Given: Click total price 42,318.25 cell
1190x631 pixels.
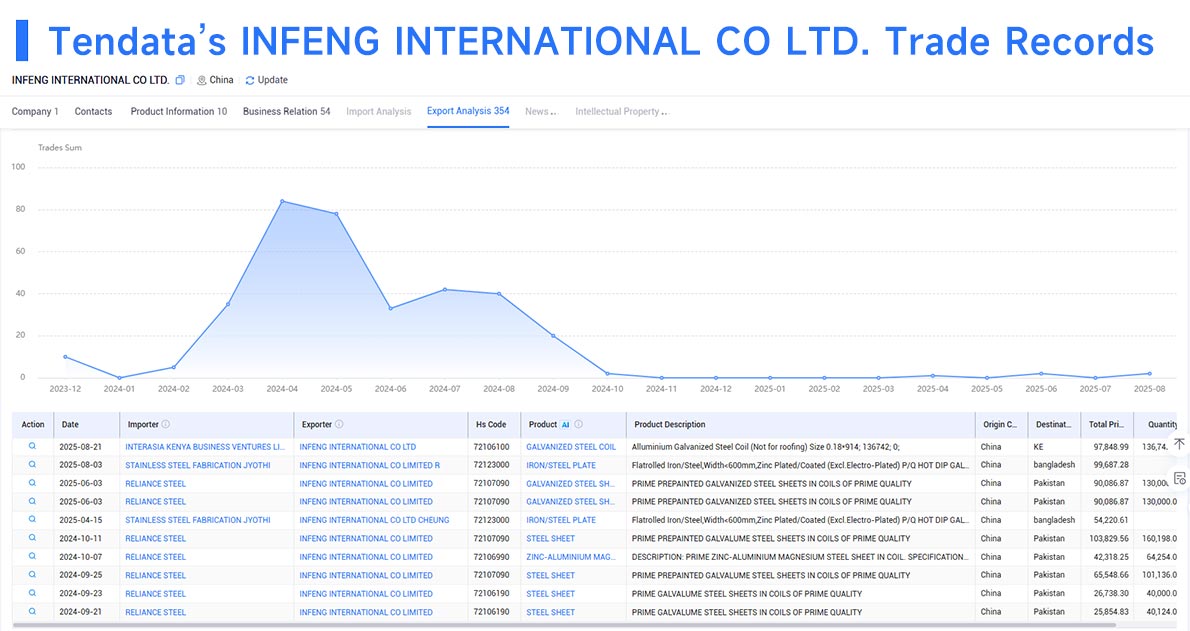Looking at the screenshot, I should click(x=1111, y=557).
